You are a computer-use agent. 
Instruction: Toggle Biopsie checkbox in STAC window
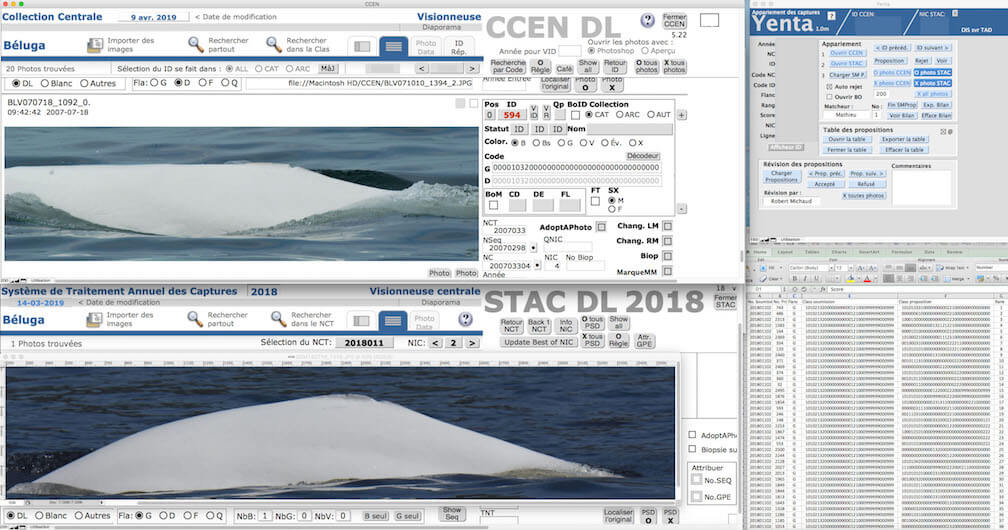692,449
